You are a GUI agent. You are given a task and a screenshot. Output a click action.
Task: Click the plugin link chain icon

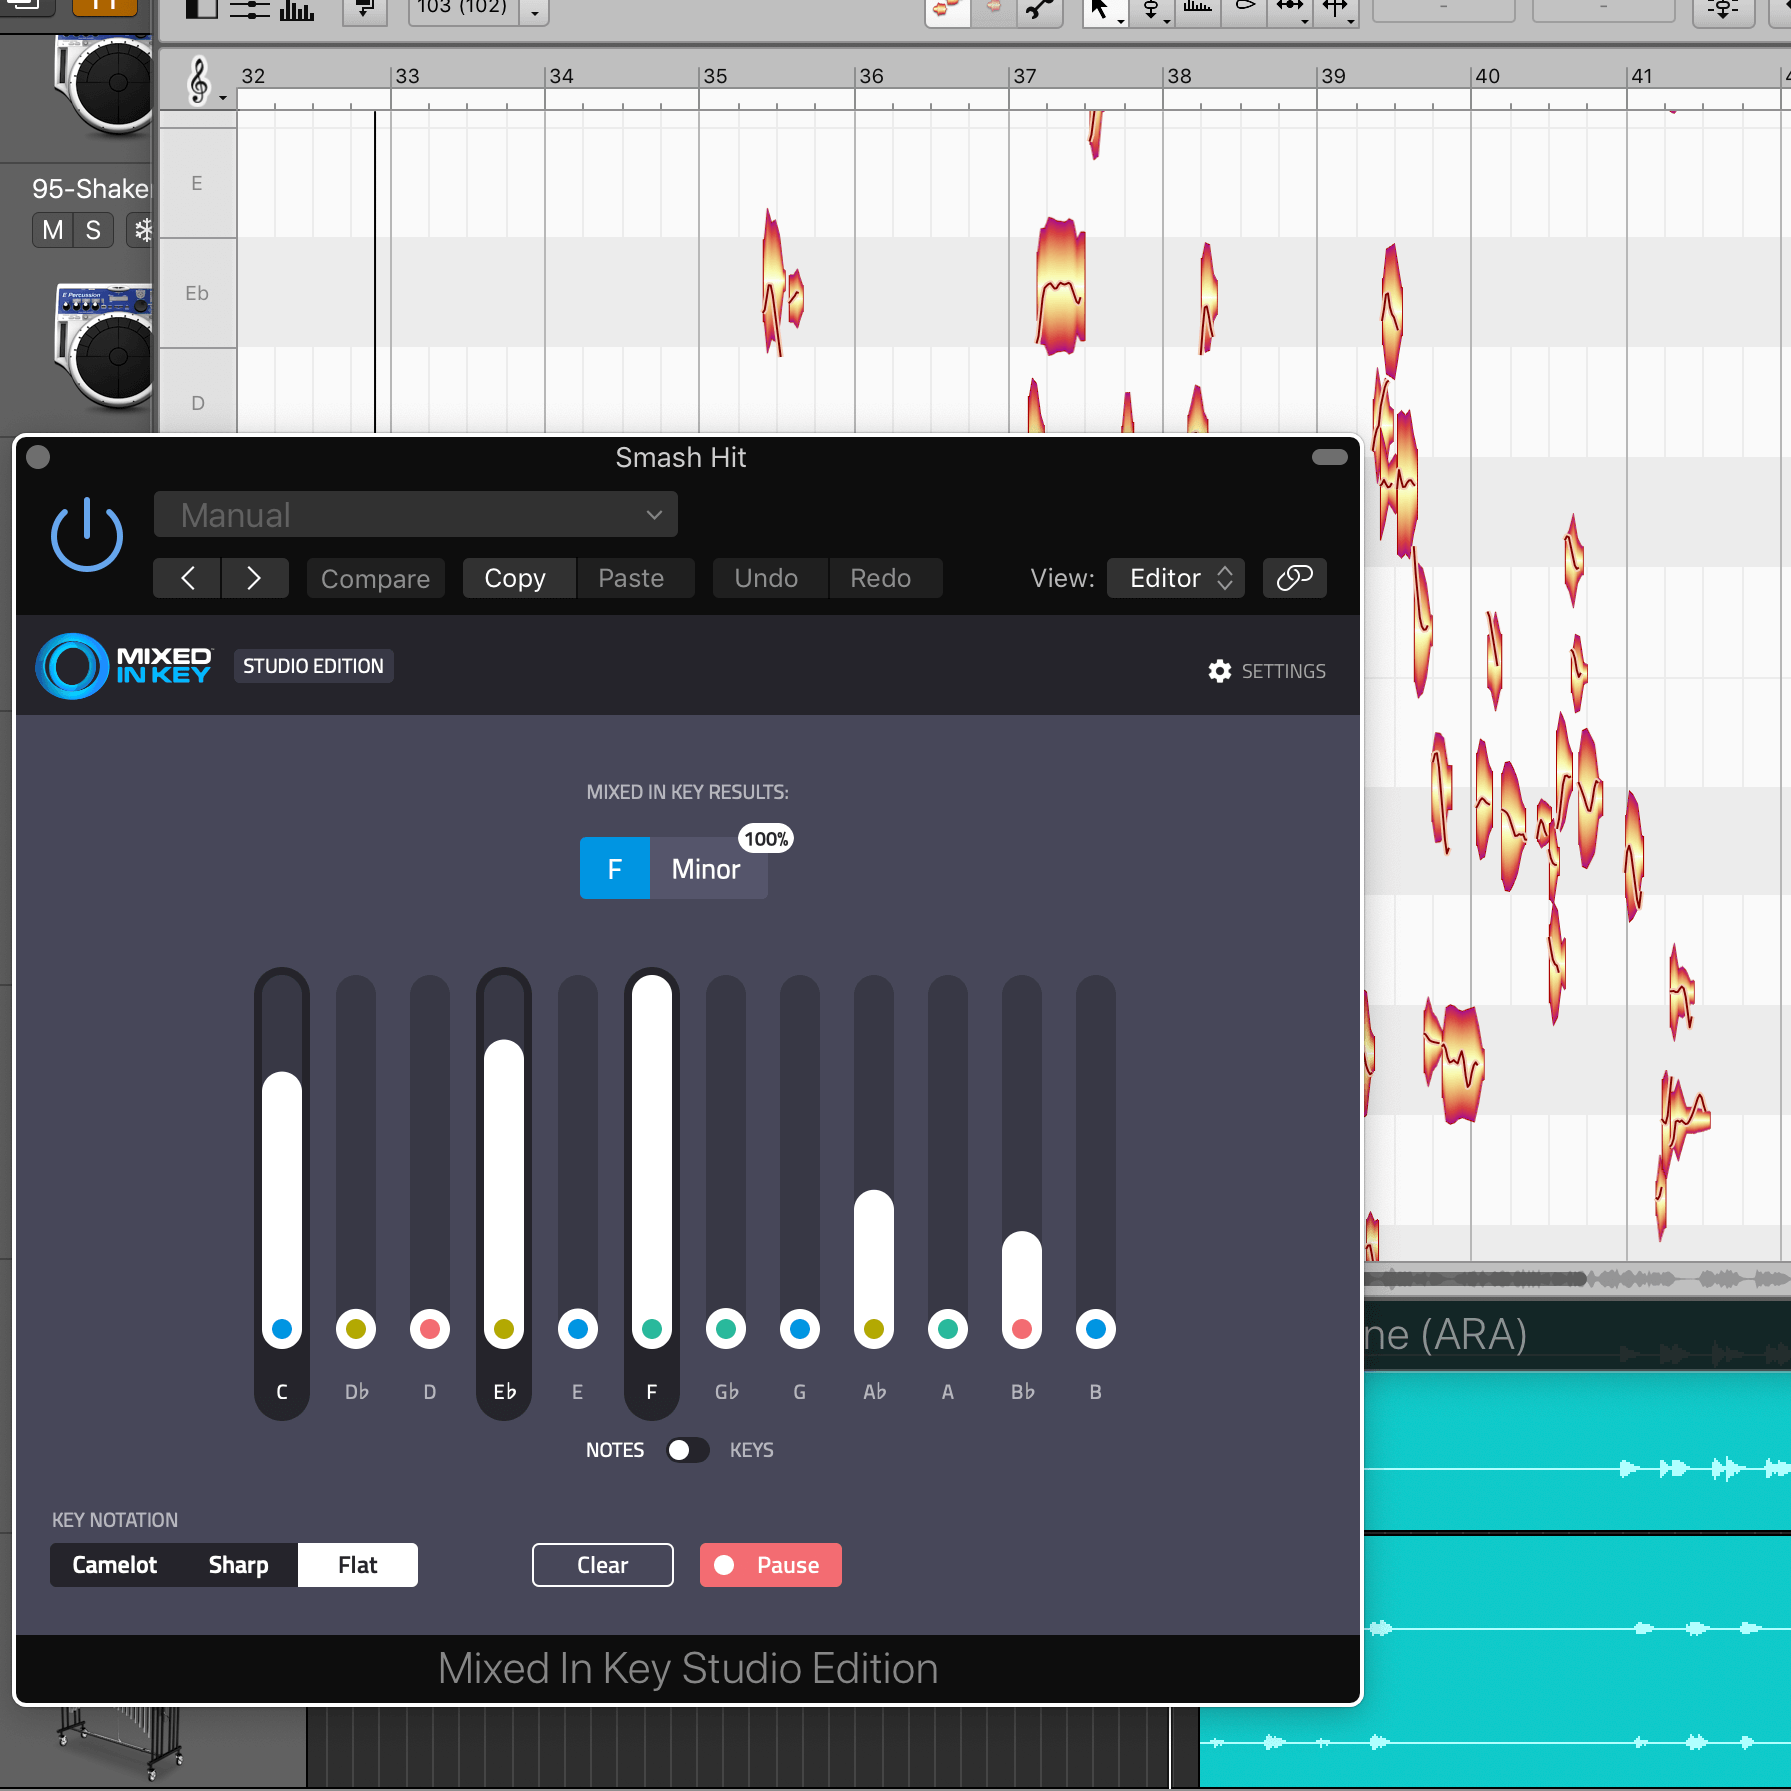(1294, 578)
